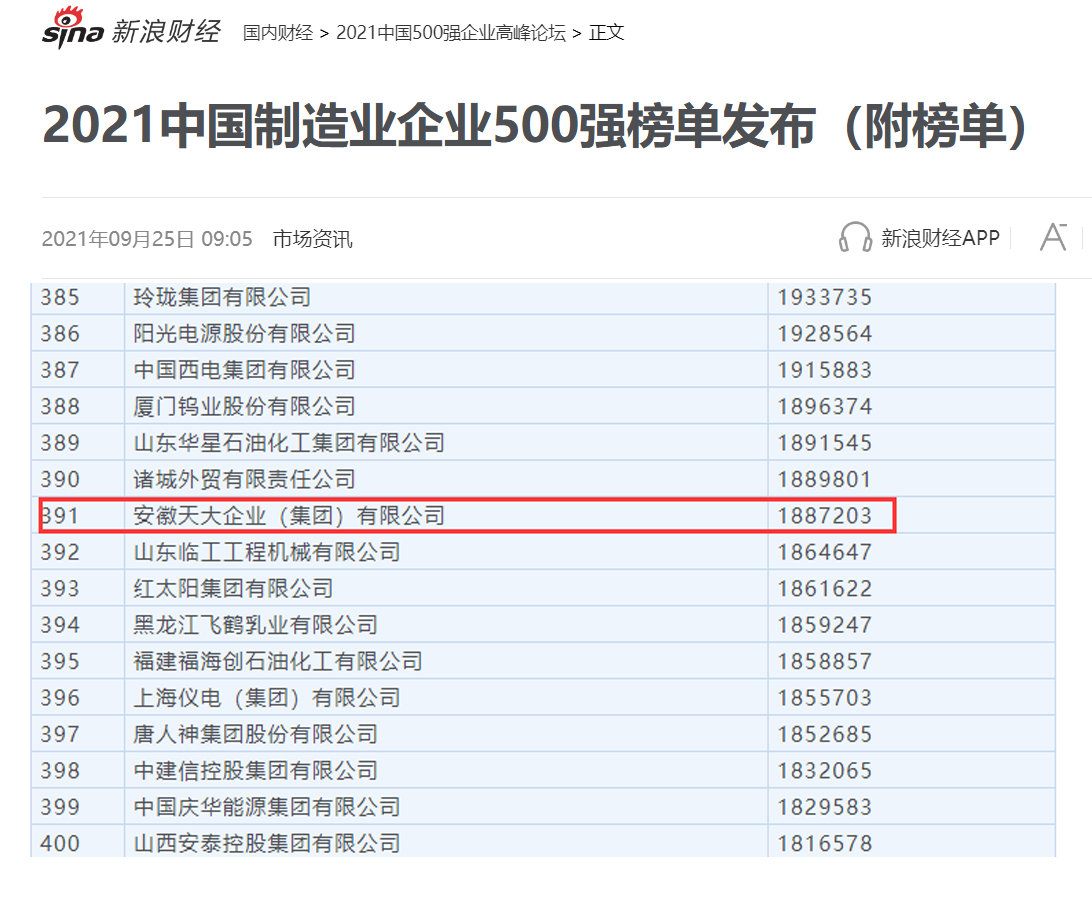Select the 中国西电集团有限公司 row
This screenshot has width=1092, height=901.
244,370
